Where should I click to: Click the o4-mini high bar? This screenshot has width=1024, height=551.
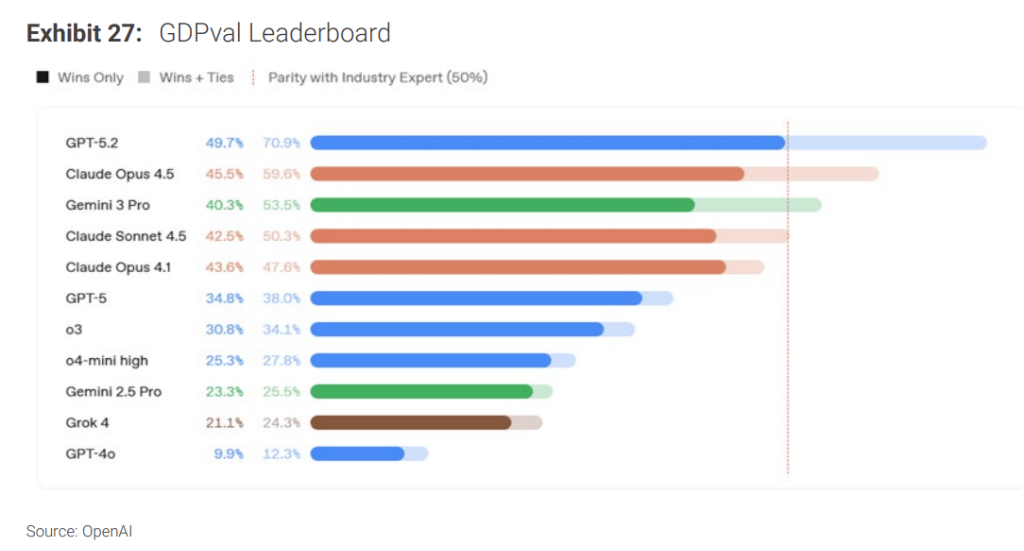[431, 360]
